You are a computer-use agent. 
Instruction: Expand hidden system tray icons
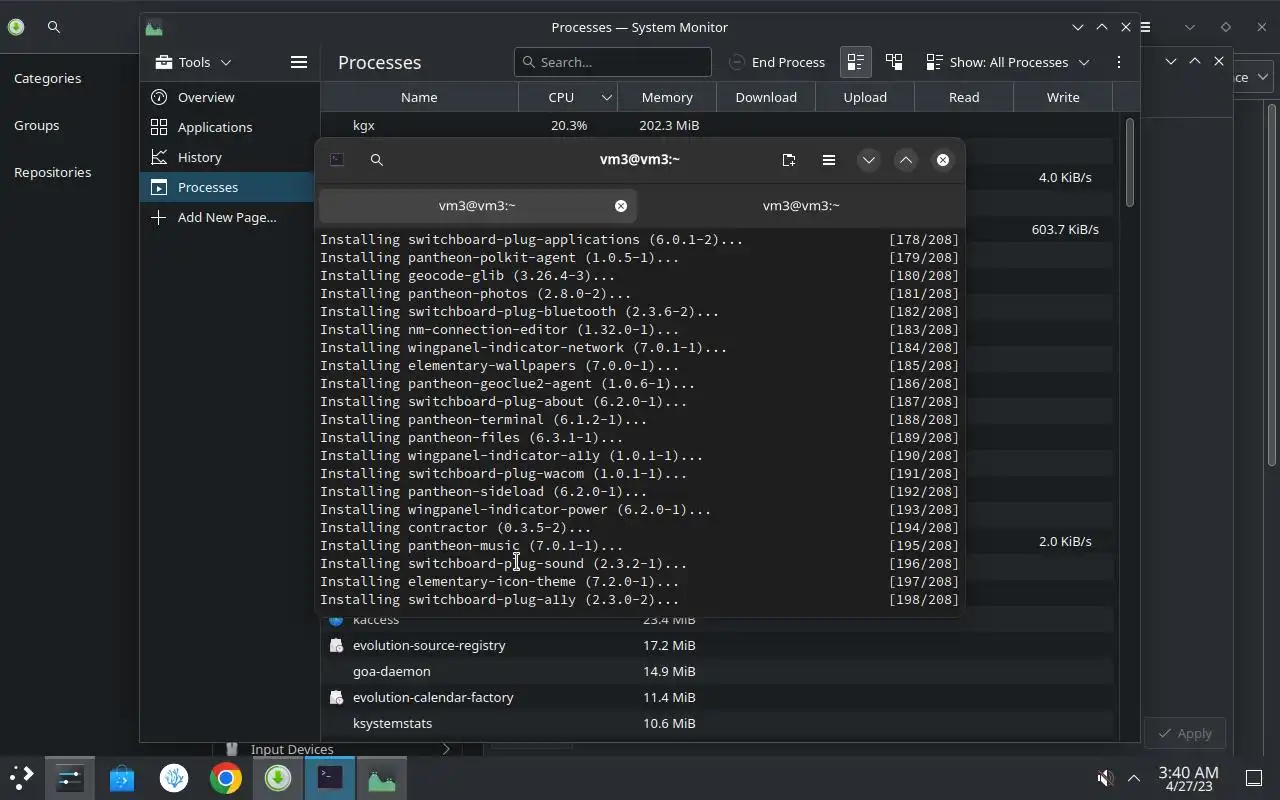click(1134, 778)
